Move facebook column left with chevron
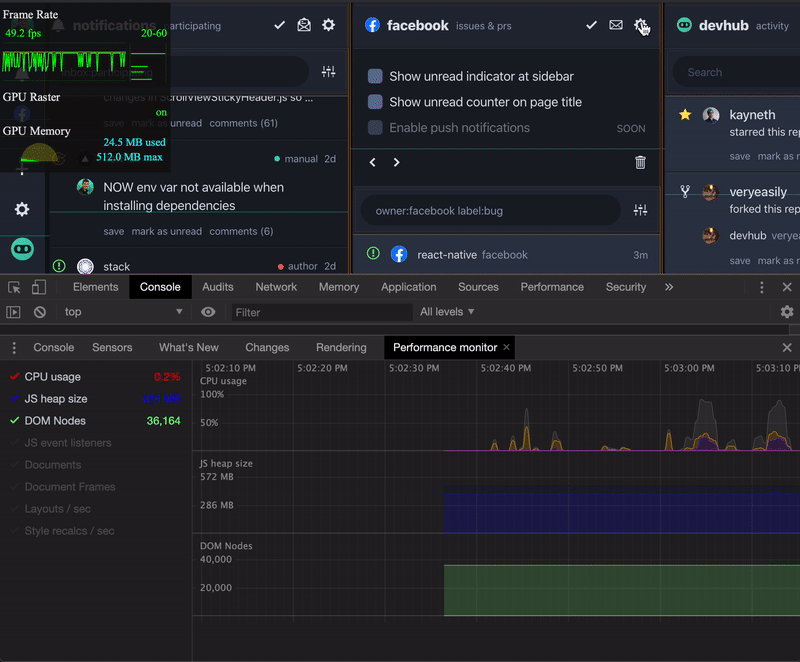This screenshot has width=800, height=662. click(x=372, y=162)
